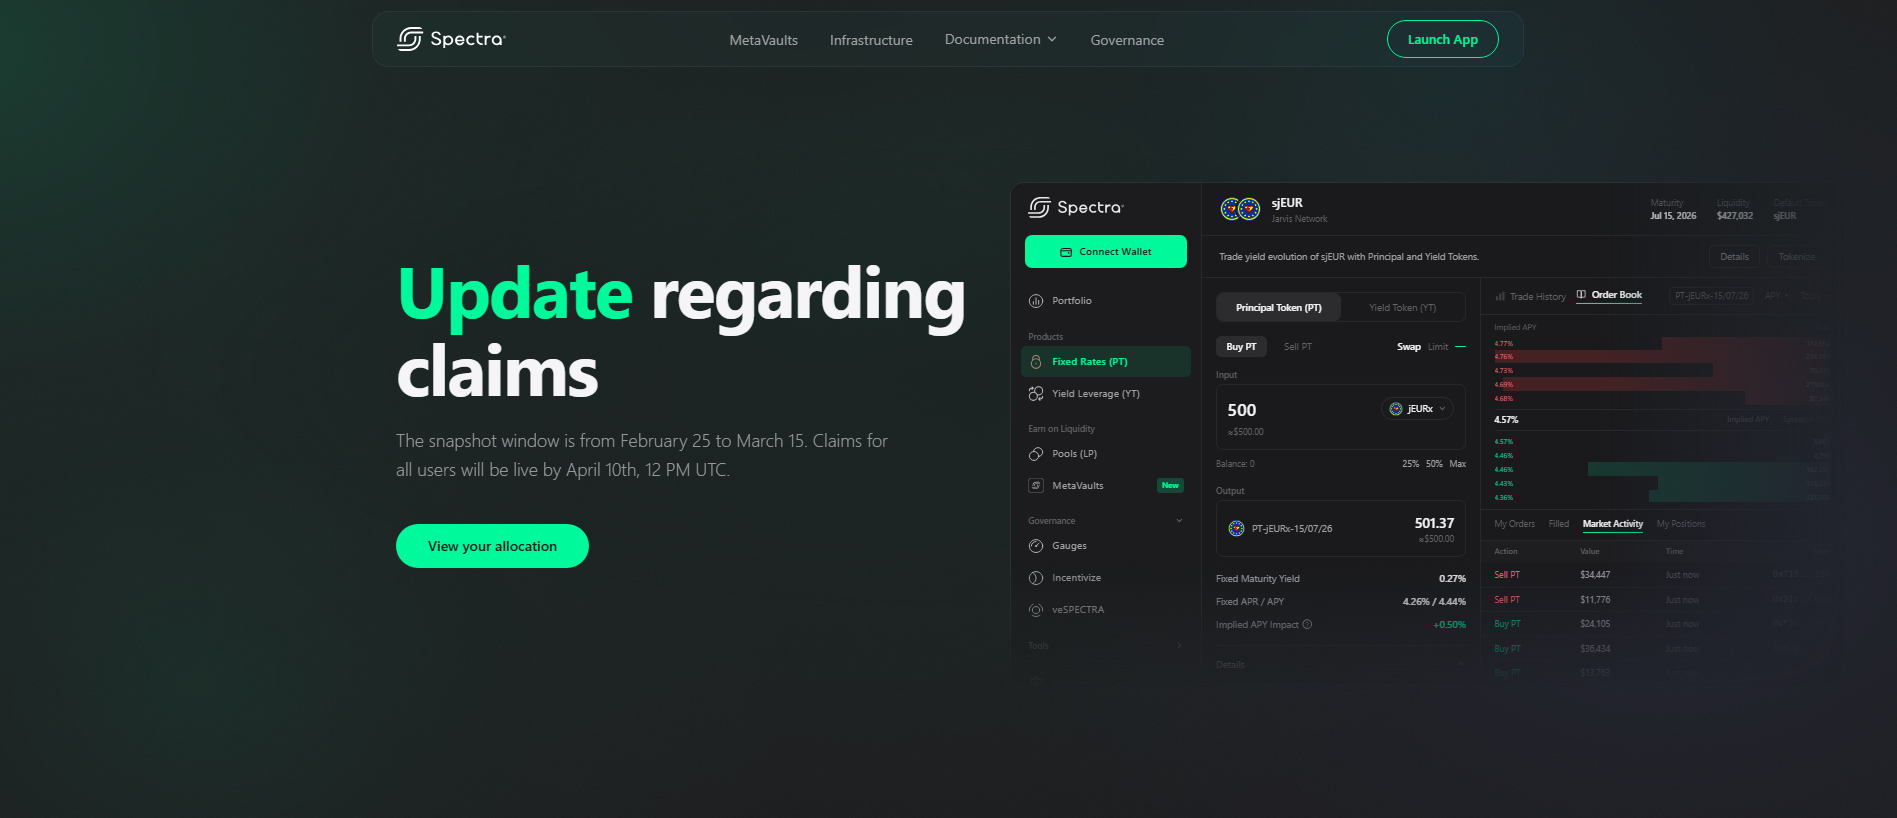Click the Gauges icon
The height and width of the screenshot is (818, 1897).
1036,546
